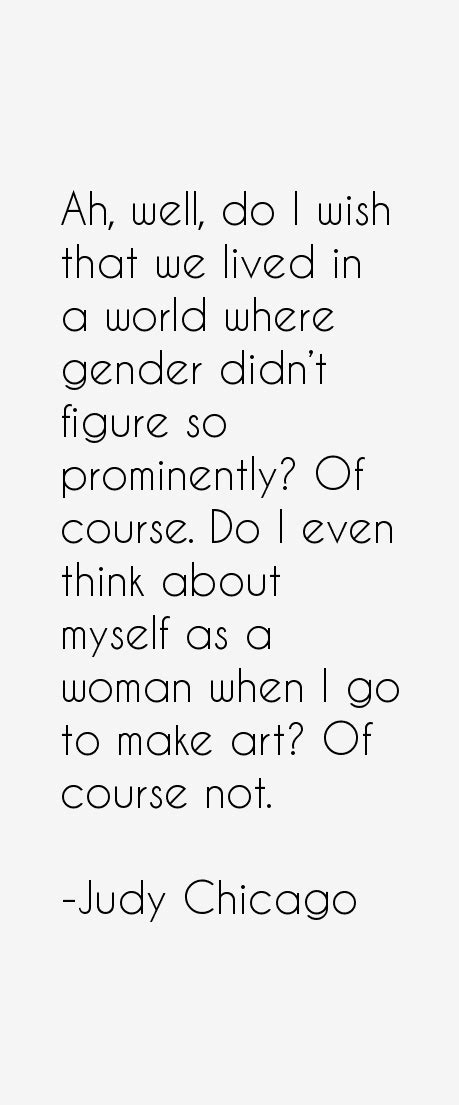459x1105 pixels.
Task: Click the word 'where' in third line
Action: [x=280, y=315]
